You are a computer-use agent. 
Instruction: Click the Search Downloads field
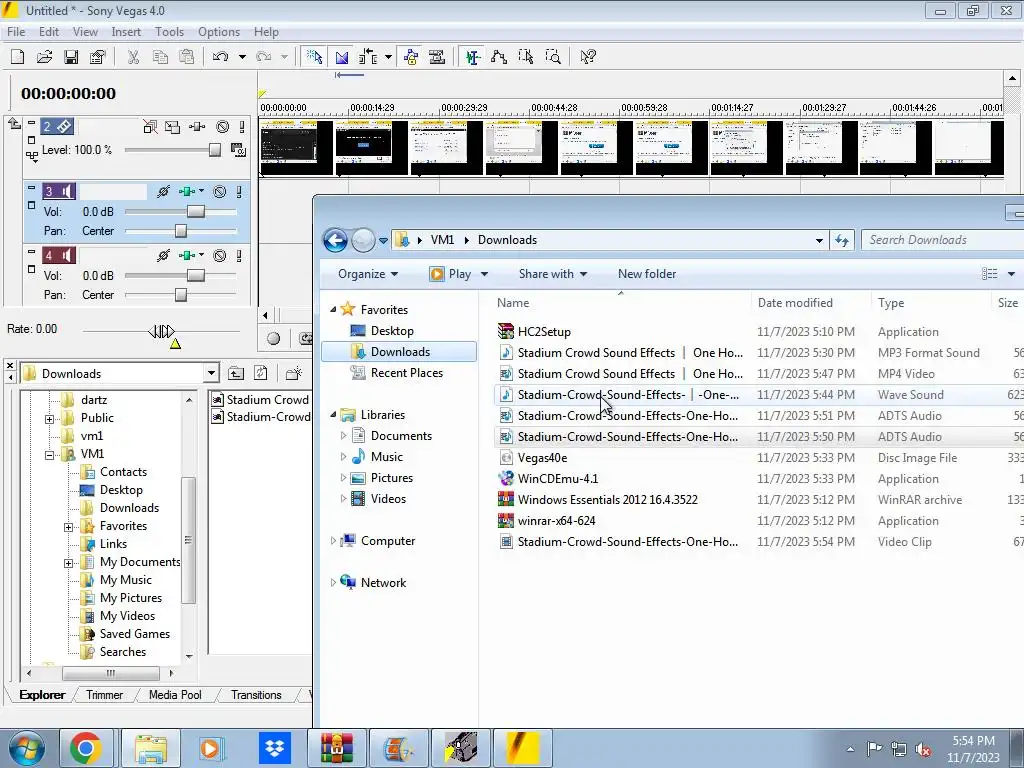click(x=942, y=240)
